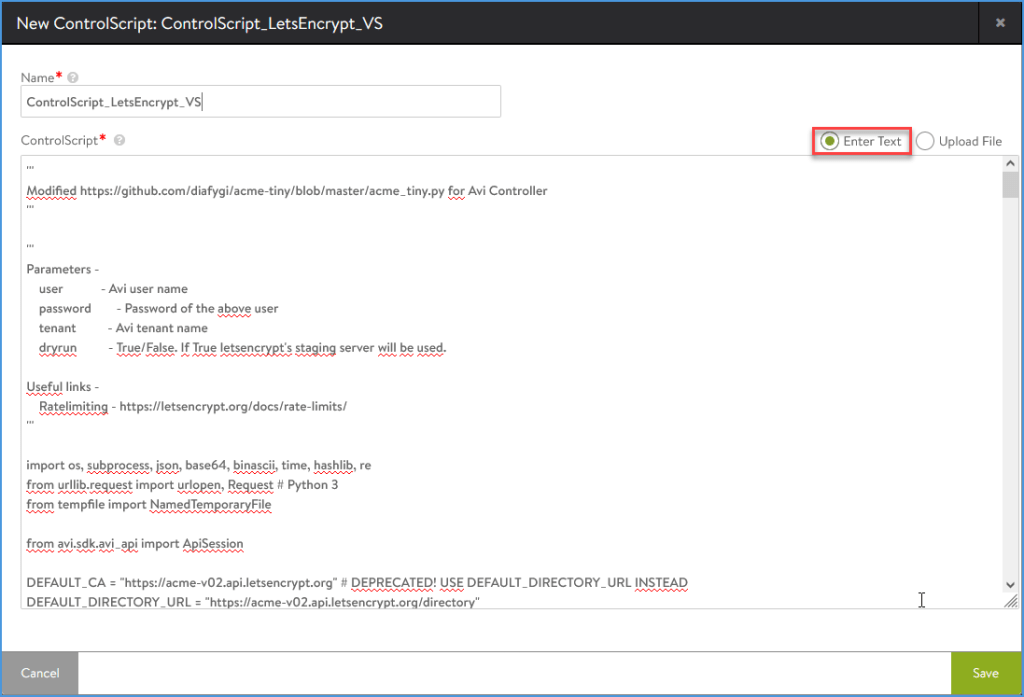The height and width of the screenshot is (697, 1024).
Task: Click the ControlScript field label
Action: [59, 140]
